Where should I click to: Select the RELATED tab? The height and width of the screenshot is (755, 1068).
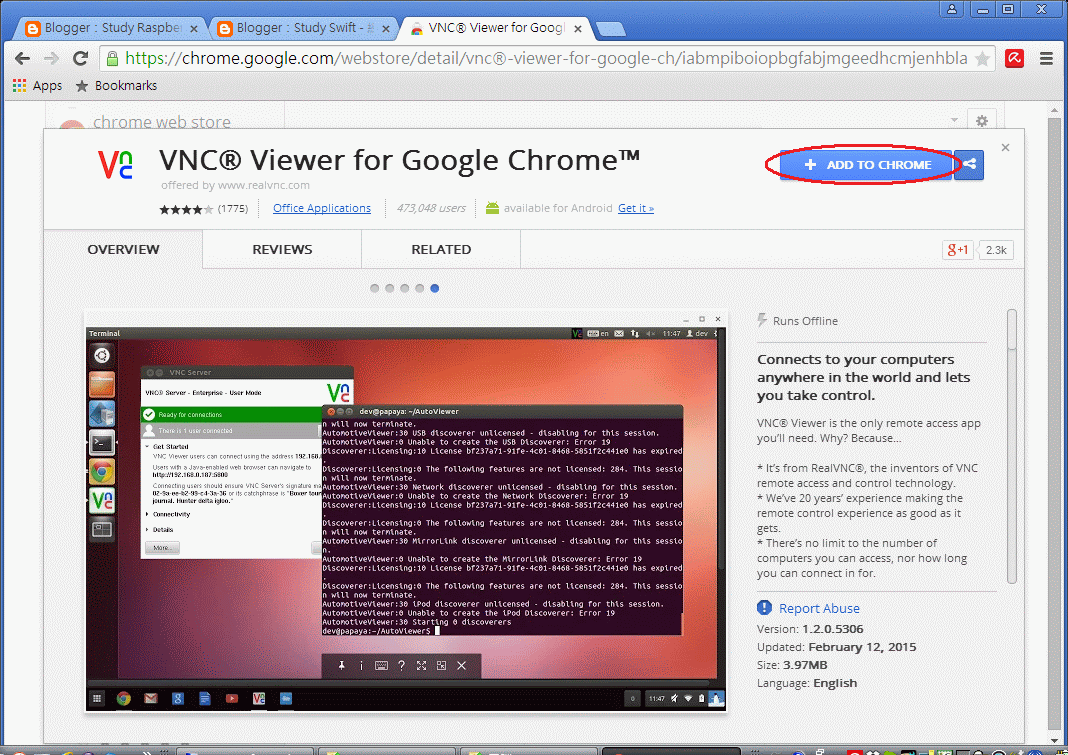(x=441, y=249)
